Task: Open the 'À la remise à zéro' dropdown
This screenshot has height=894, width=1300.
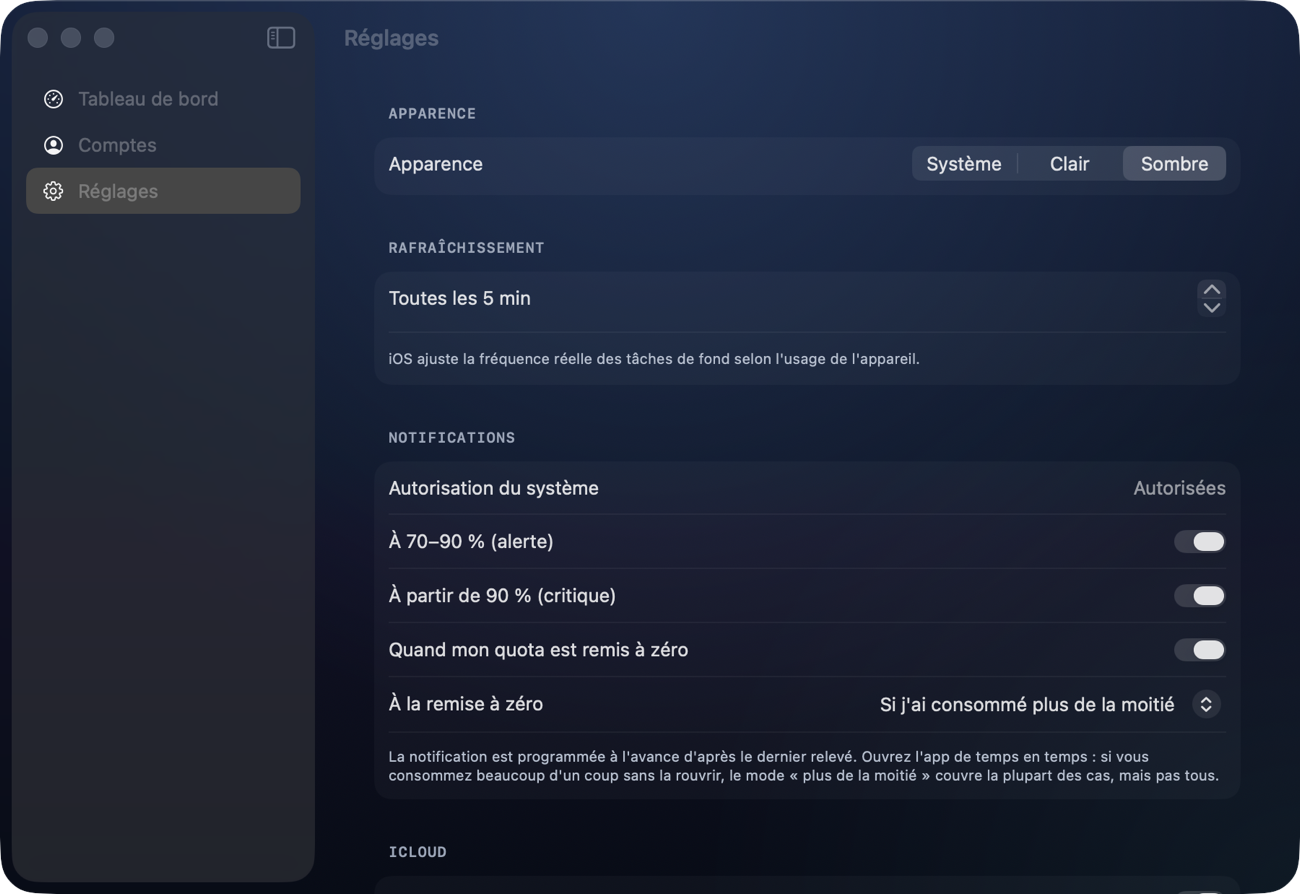Action: click(x=1206, y=704)
